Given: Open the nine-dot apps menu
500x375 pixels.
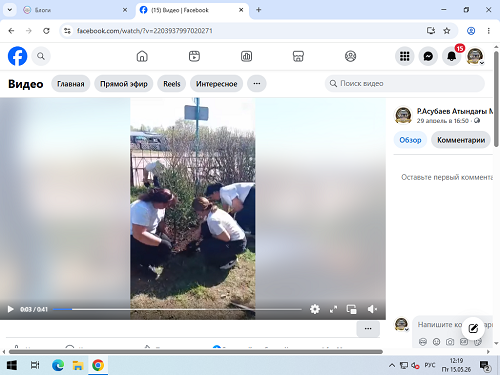Looking at the screenshot, I should point(405,56).
